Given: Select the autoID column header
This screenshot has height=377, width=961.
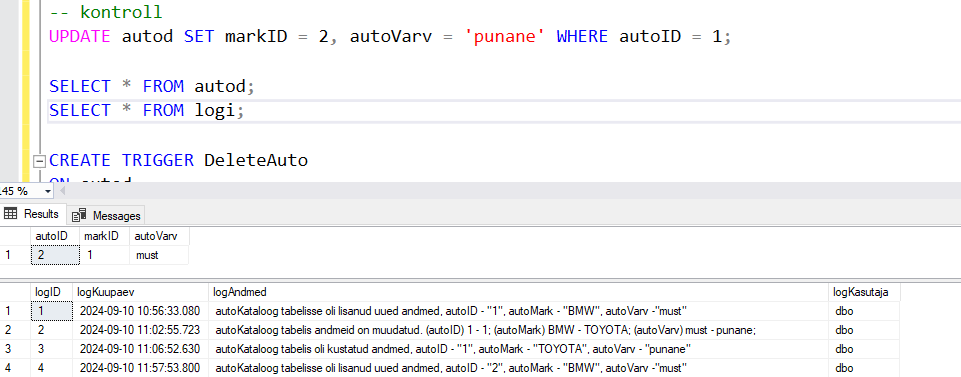Looking at the screenshot, I should tap(55, 236).
